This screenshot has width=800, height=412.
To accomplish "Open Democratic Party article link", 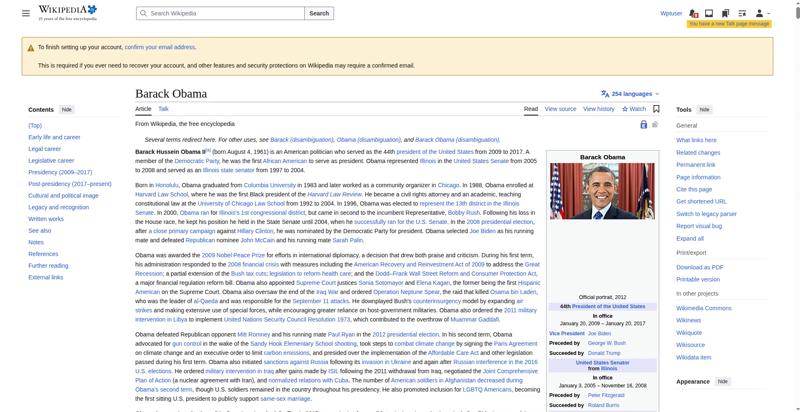I will 197,161.
